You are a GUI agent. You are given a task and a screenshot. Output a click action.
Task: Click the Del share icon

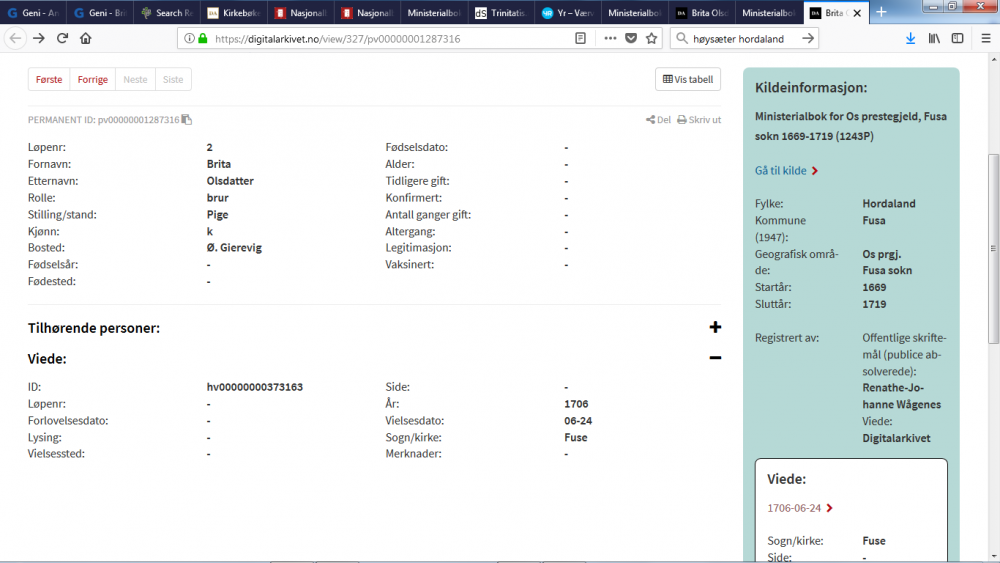click(658, 120)
